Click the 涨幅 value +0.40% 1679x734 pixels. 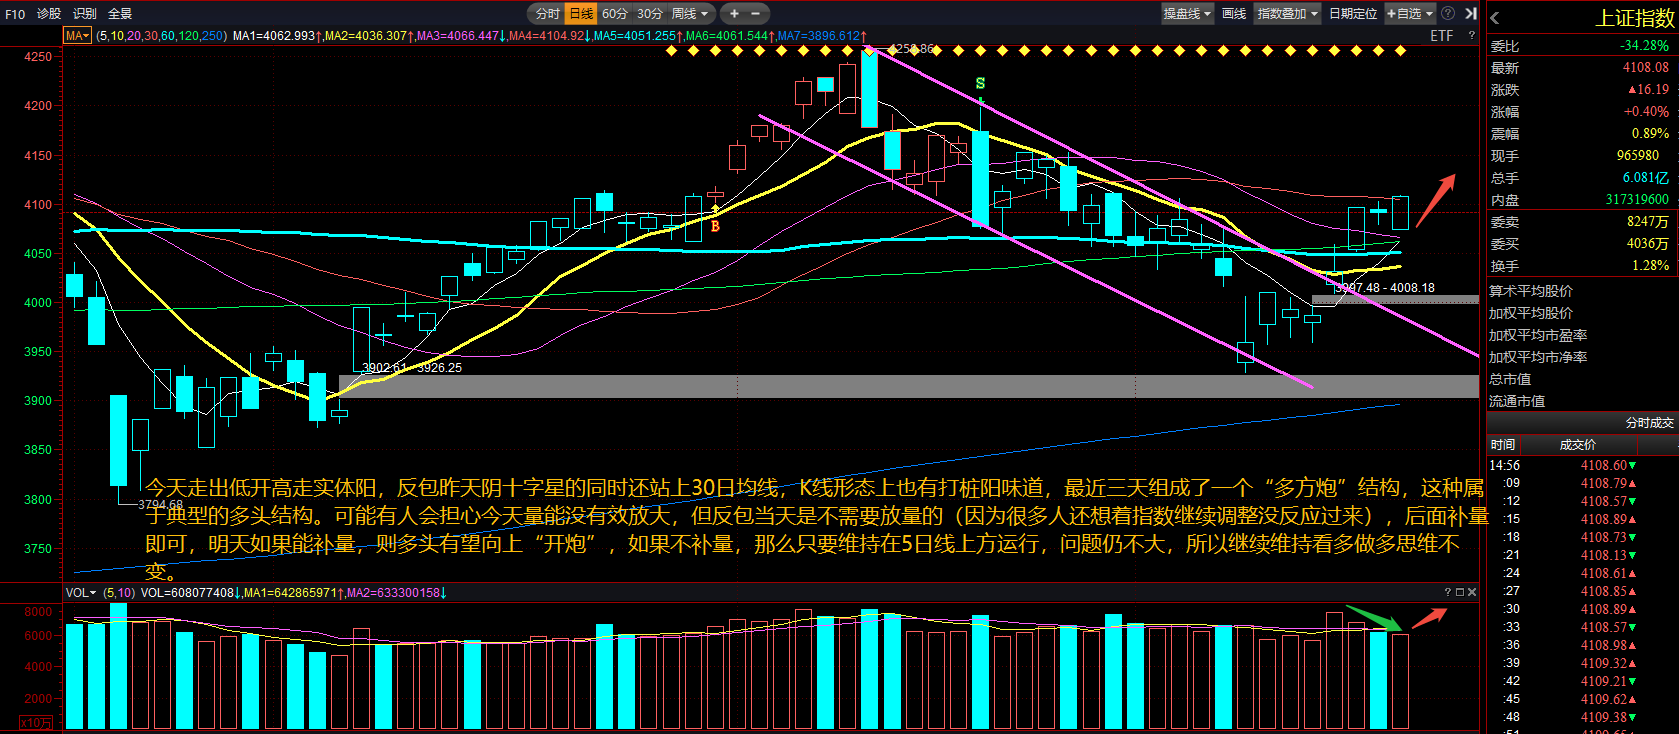point(1646,111)
